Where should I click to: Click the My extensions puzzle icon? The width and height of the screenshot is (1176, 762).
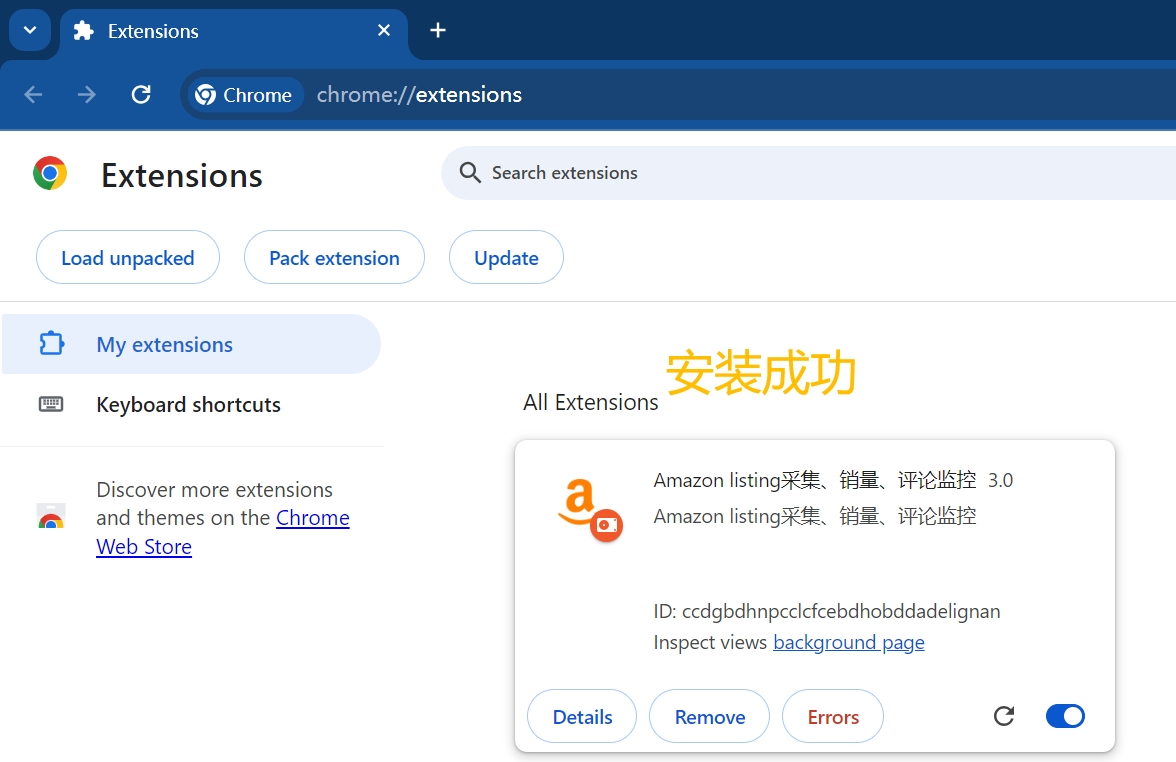(x=51, y=344)
